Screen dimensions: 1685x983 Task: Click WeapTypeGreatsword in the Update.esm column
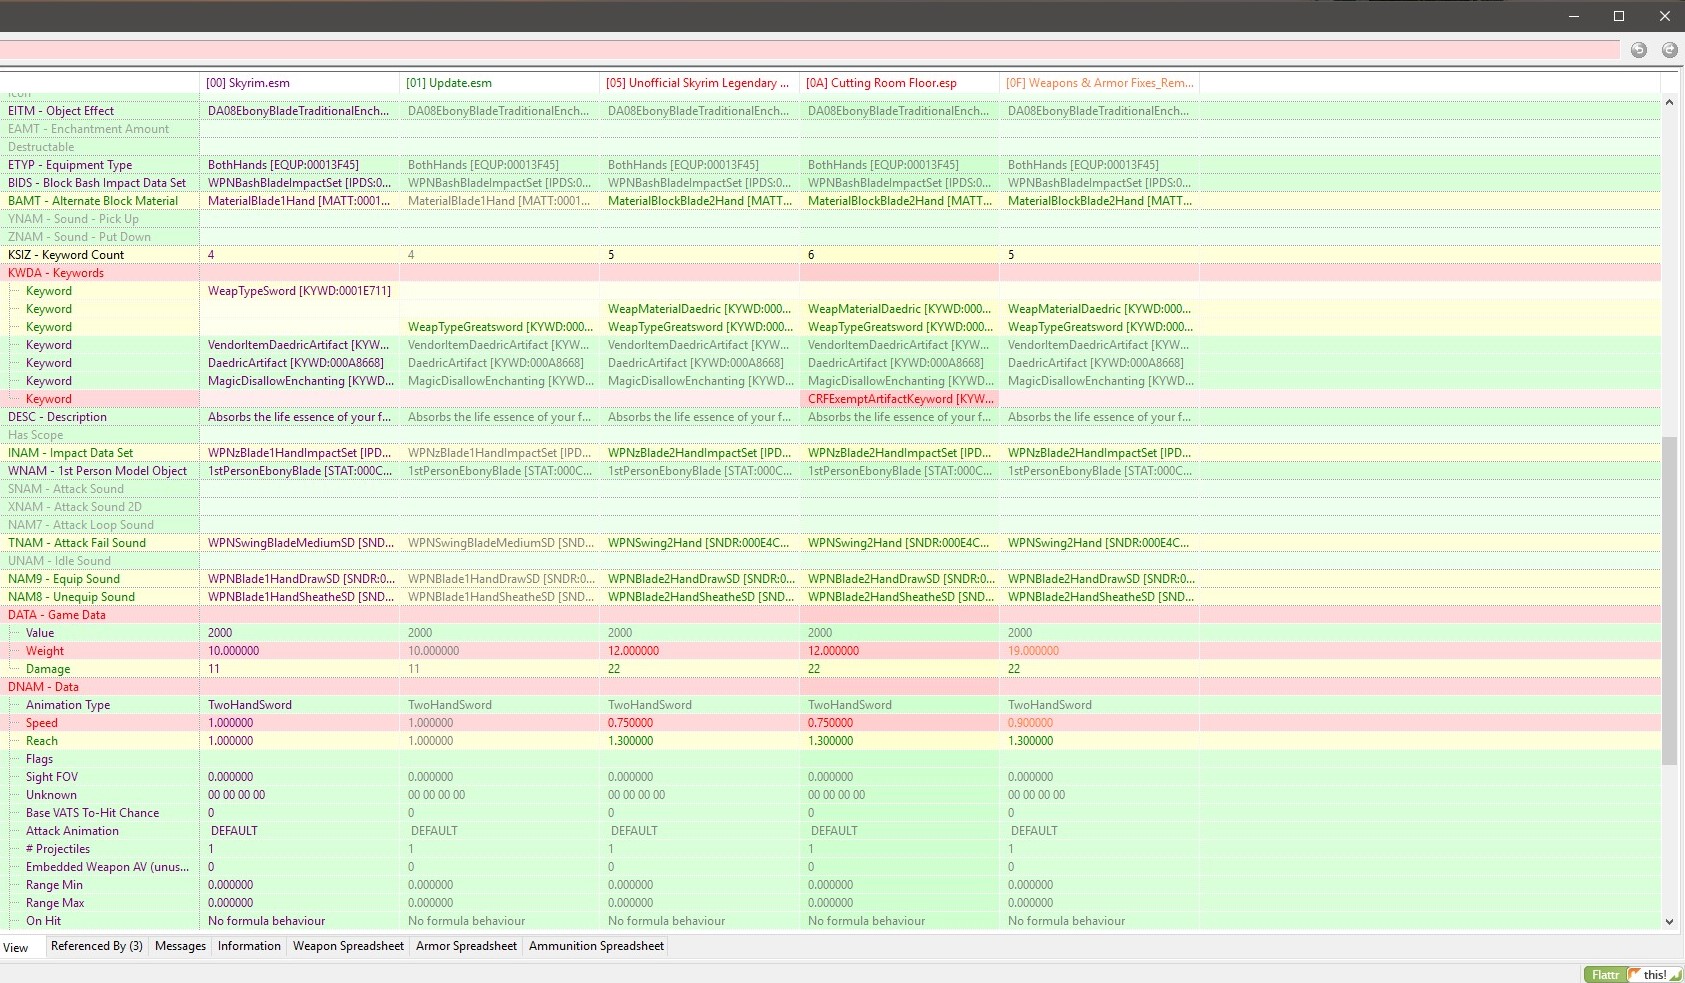tap(500, 327)
